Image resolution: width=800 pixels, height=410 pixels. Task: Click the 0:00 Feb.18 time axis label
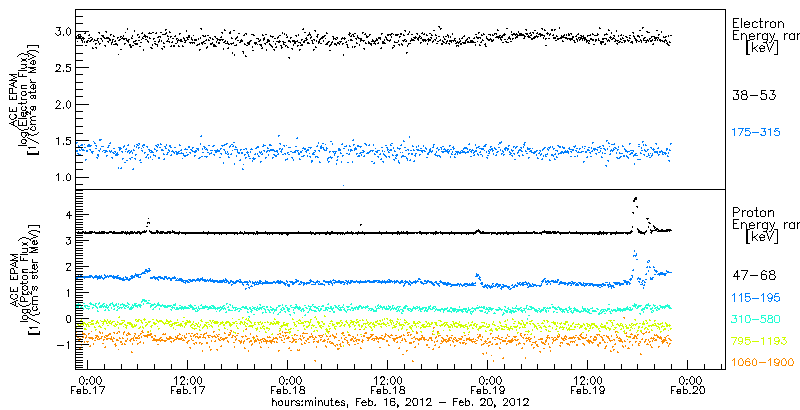point(287,385)
